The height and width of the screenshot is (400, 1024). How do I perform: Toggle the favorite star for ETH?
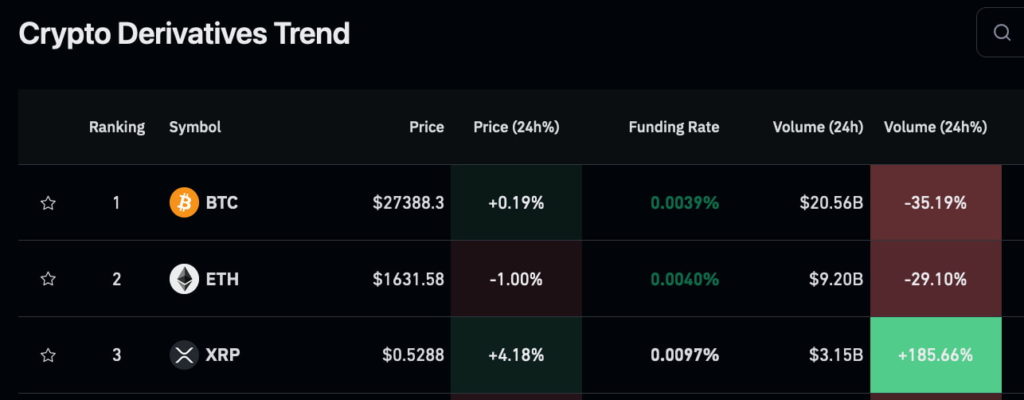pos(48,279)
